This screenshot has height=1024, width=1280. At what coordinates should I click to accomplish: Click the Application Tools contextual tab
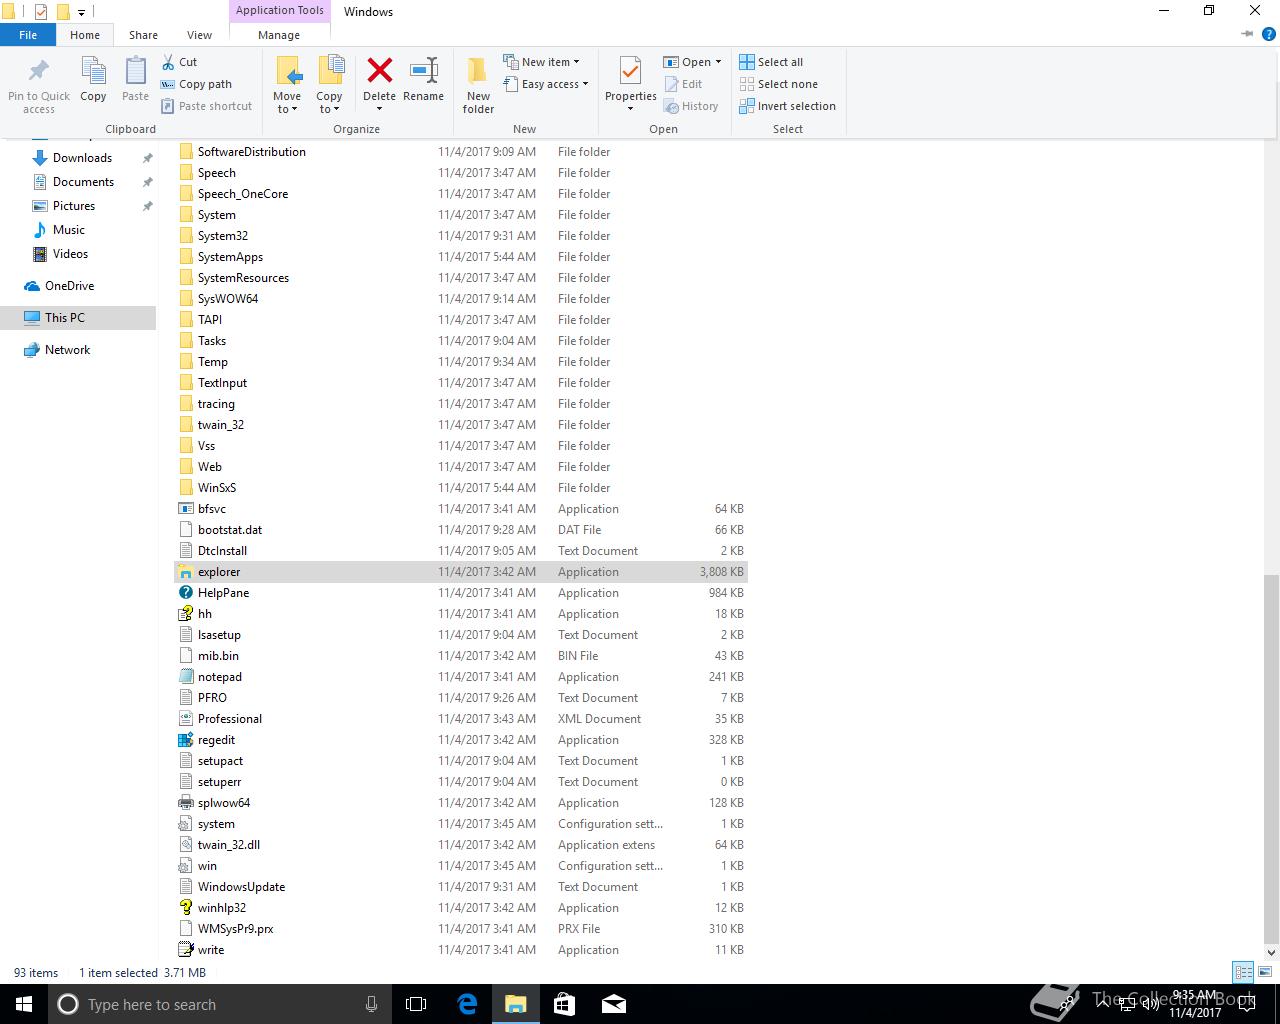[x=279, y=10]
